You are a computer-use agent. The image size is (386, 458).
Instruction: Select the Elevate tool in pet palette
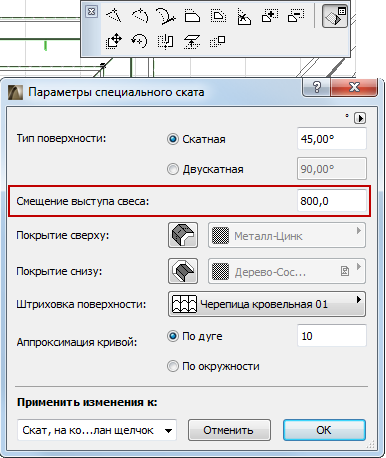pos(192,41)
